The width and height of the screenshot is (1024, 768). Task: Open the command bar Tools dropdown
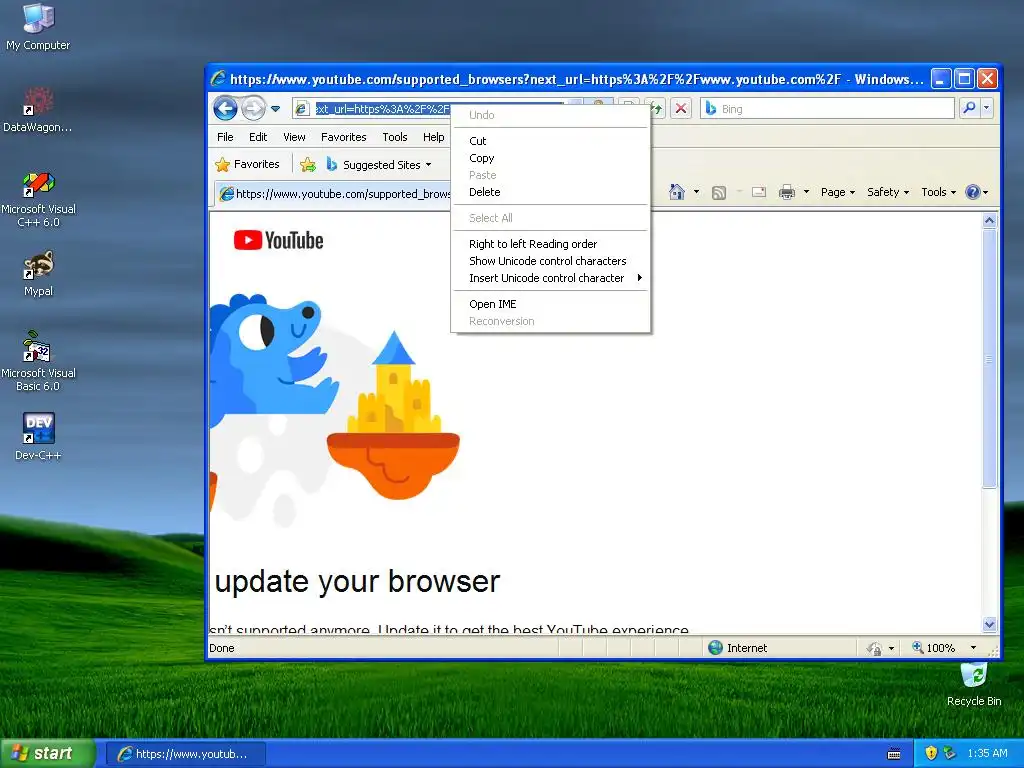[x=938, y=192]
